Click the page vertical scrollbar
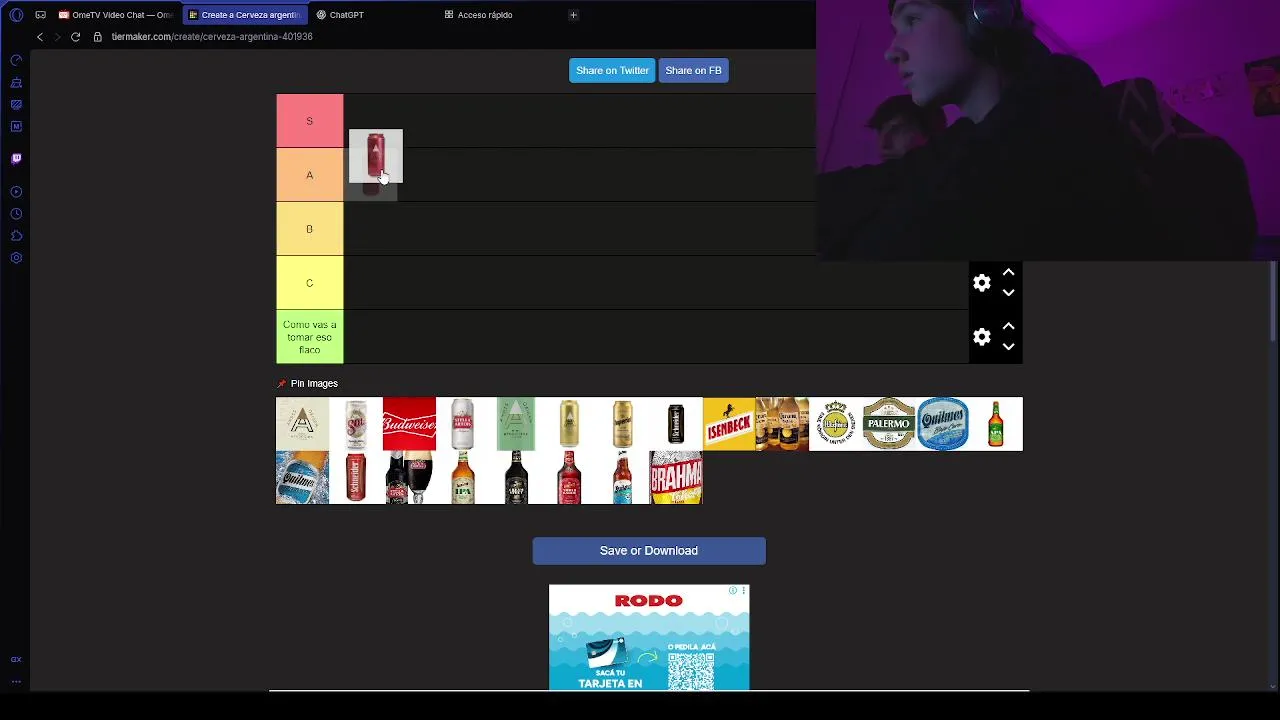 (x=1273, y=300)
